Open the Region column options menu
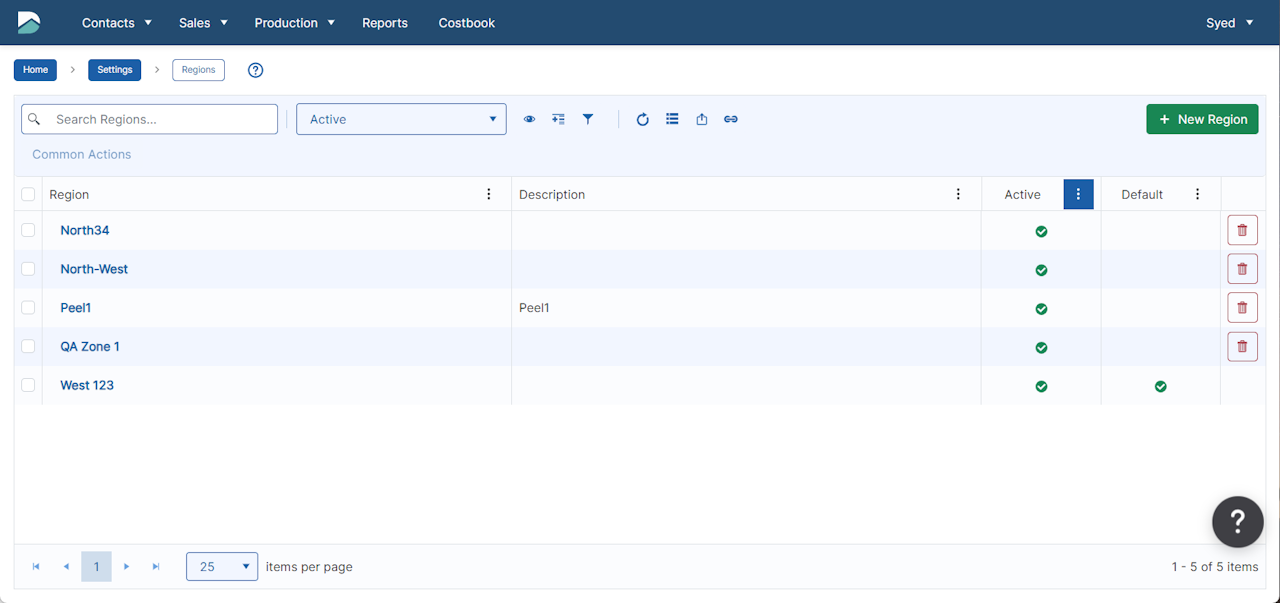 point(489,194)
